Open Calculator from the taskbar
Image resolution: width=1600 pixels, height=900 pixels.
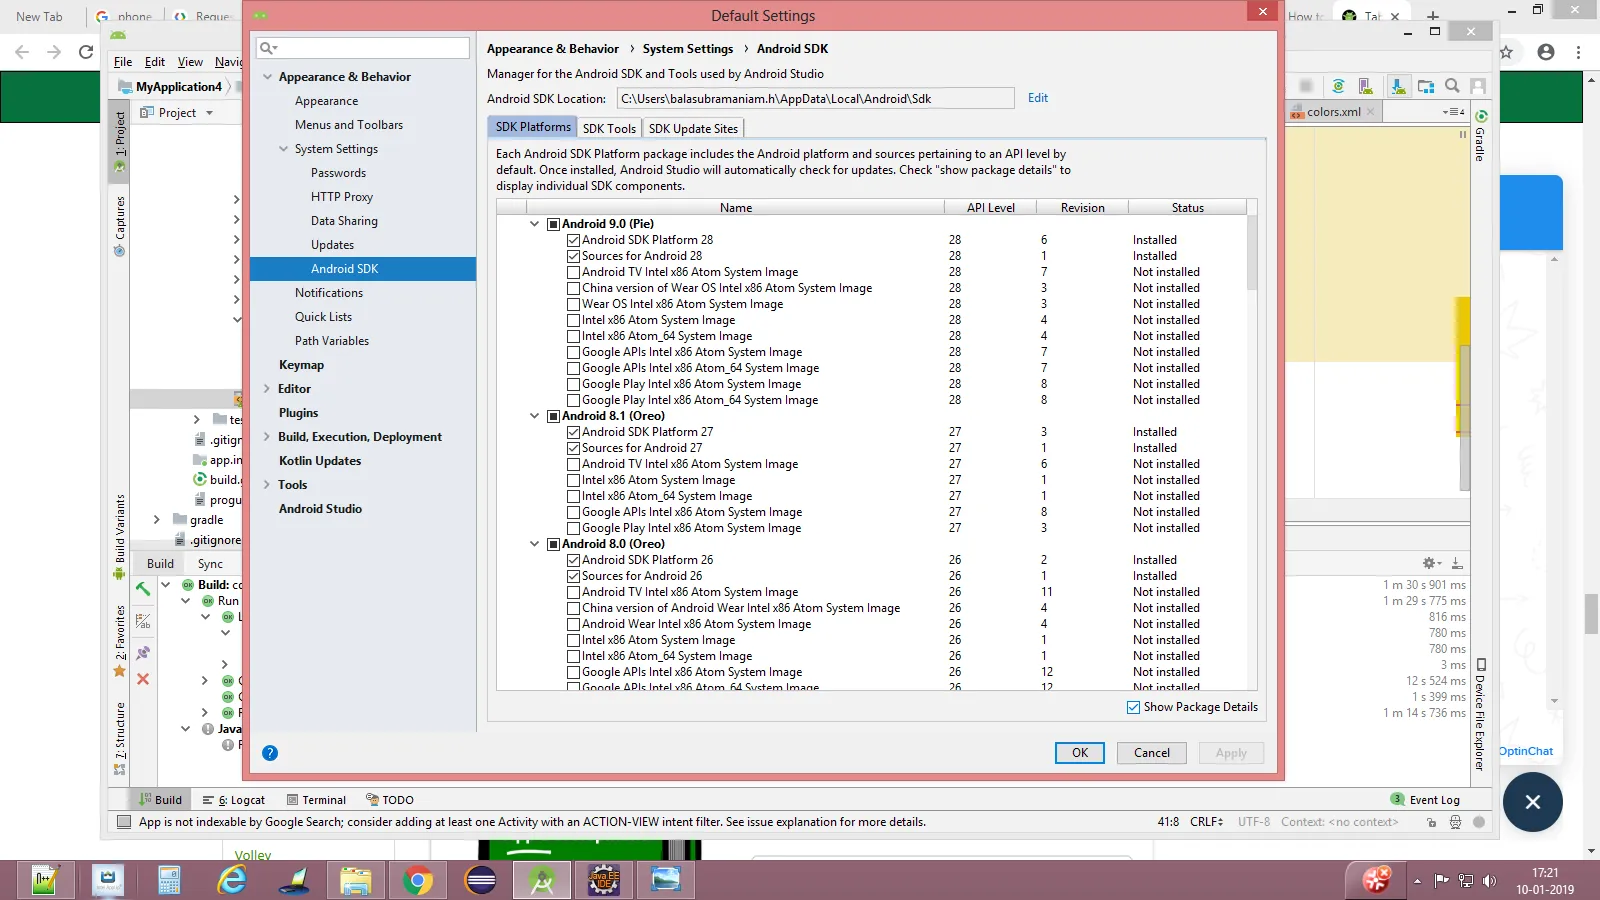coord(169,880)
